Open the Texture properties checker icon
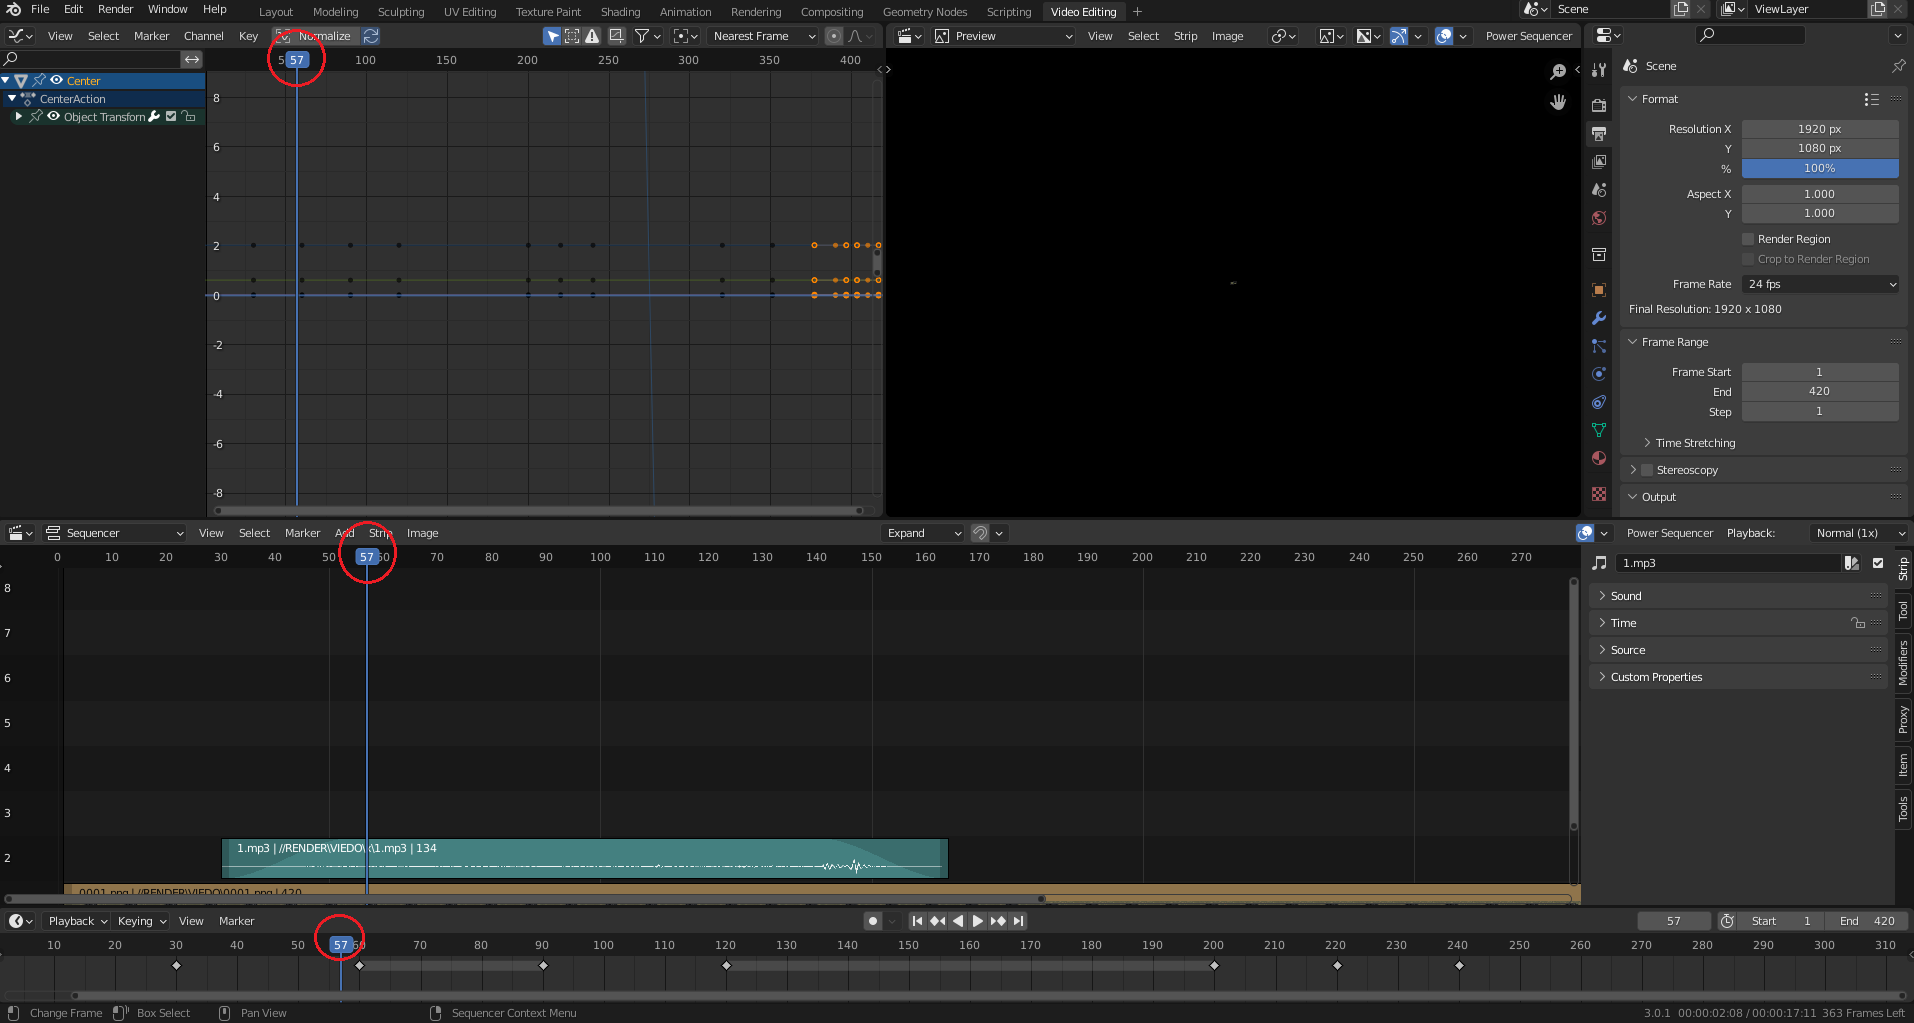 click(x=1599, y=494)
